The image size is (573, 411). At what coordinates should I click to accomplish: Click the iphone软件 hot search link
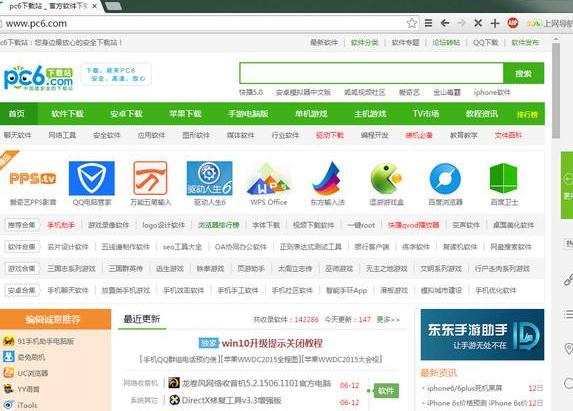point(492,92)
